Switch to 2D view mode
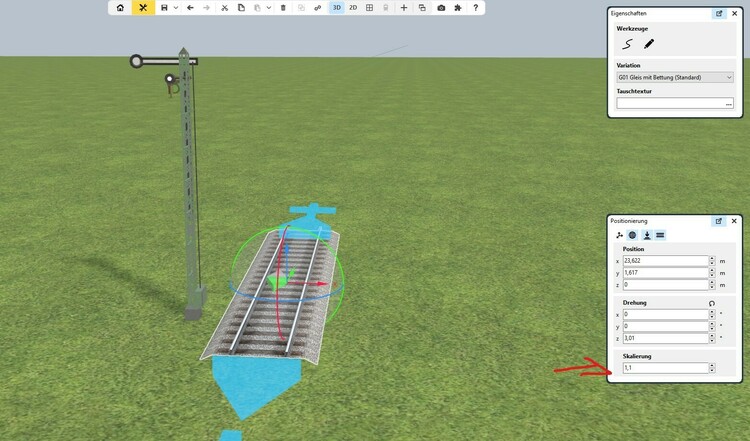This screenshot has width=750, height=441. point(353,8)
